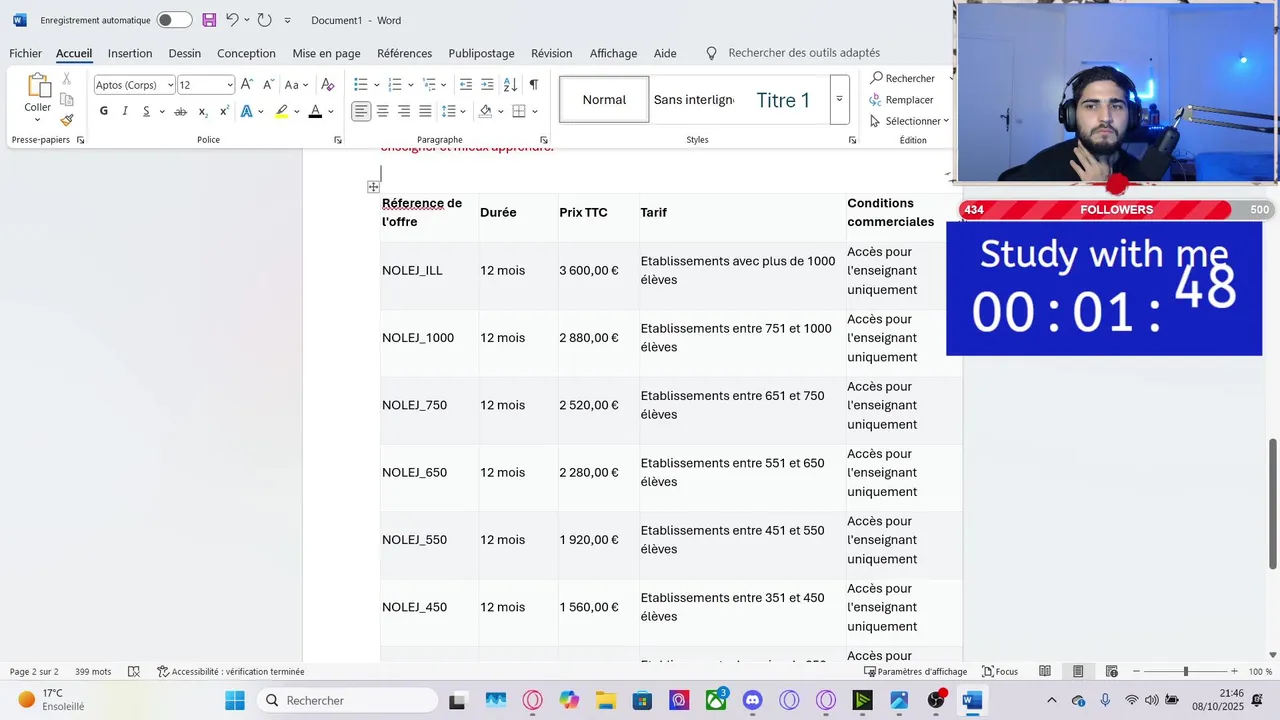Click the Accessibilité vérification terminée status

(230, 672)
